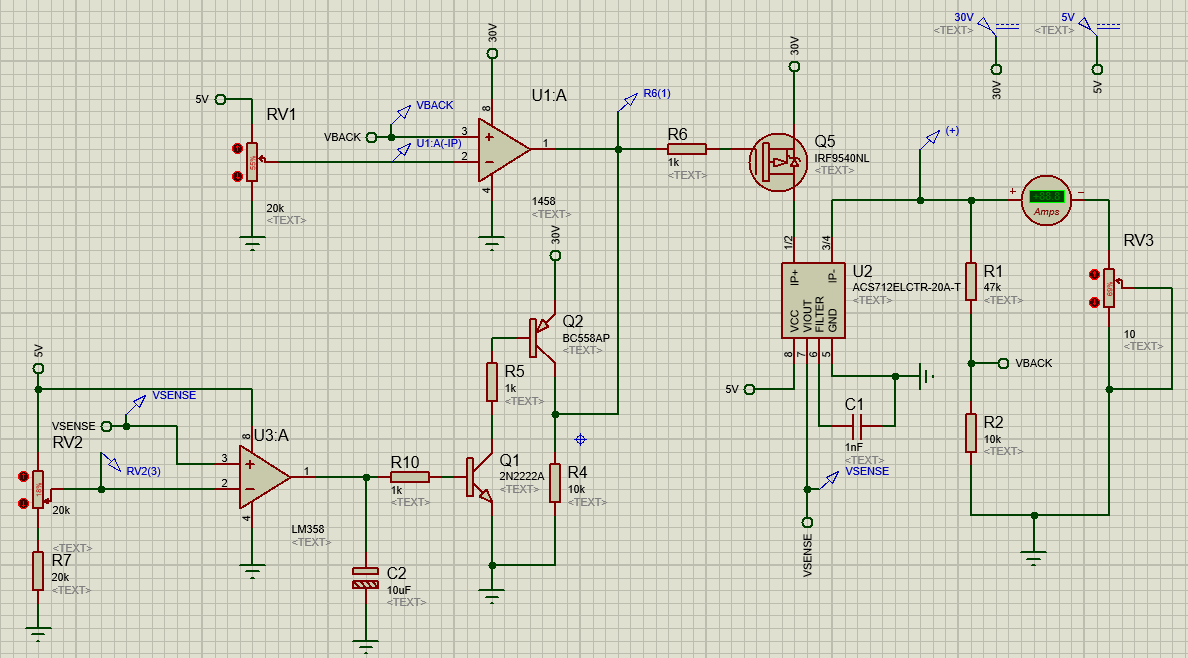1188x658 pixels.
Task: Click the Q2 BC558AP transistor
Action: 541,335
